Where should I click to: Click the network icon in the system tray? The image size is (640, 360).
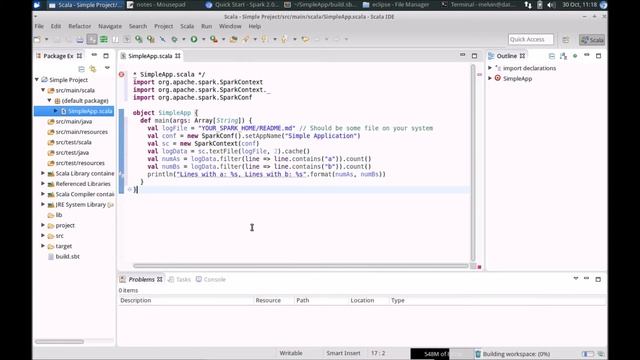pos(528,5)
